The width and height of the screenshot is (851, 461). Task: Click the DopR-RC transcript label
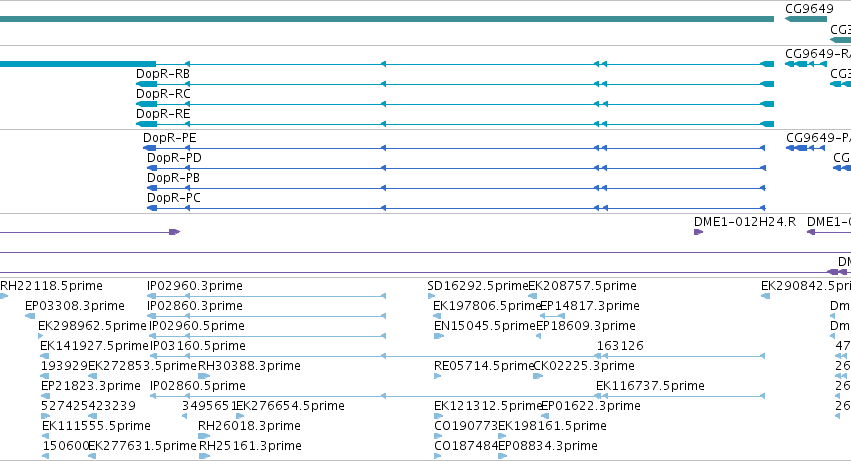(x=163, y=94)
